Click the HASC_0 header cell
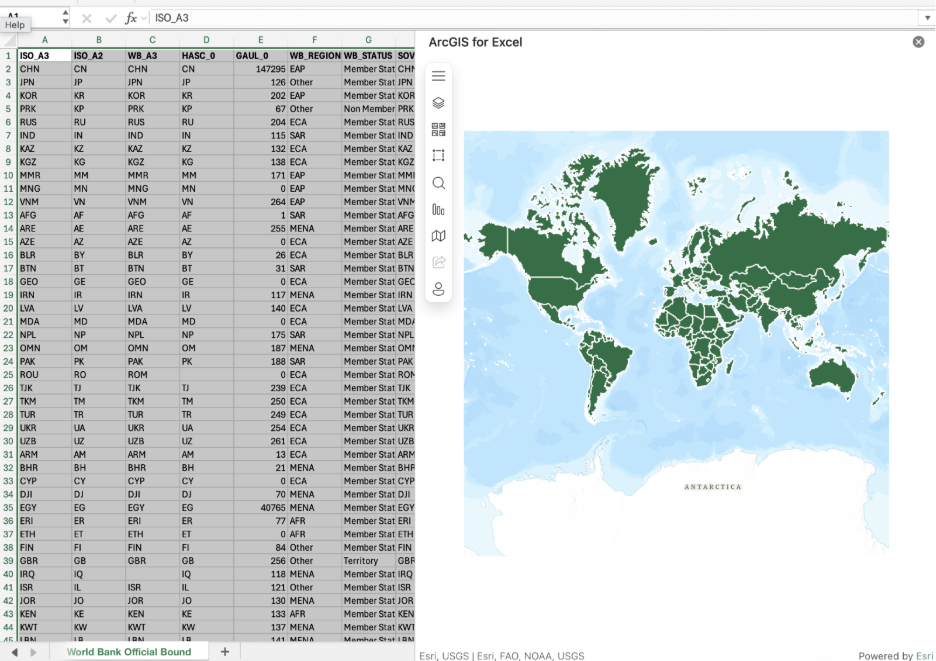Image resolution: width=936 pixels, height=661 pixels. [x=207, y=56]
